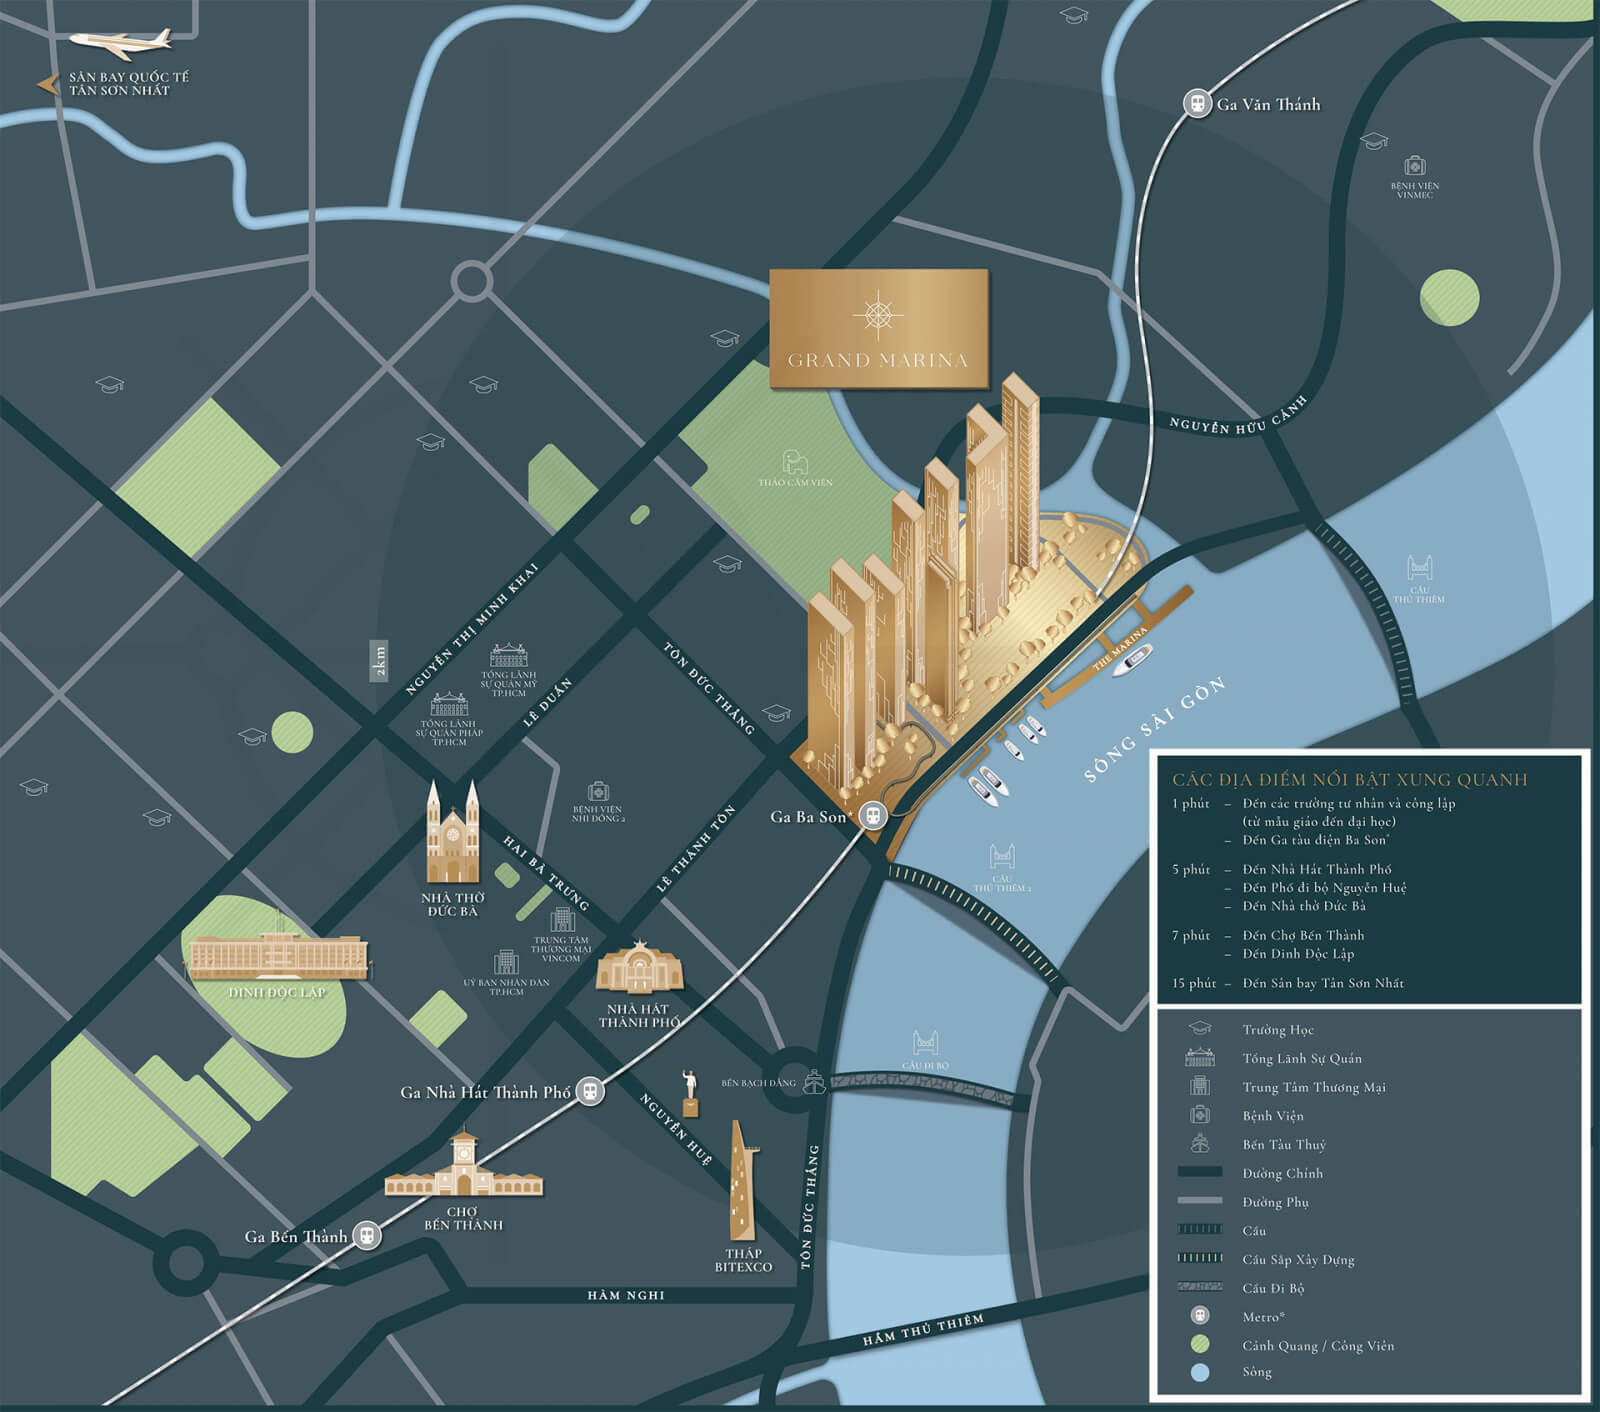Click the Bệnh Viện Nhi Đồng 2 icon
The height and width of the screenshot is (1412, 1600).
[x=598, y=792]
